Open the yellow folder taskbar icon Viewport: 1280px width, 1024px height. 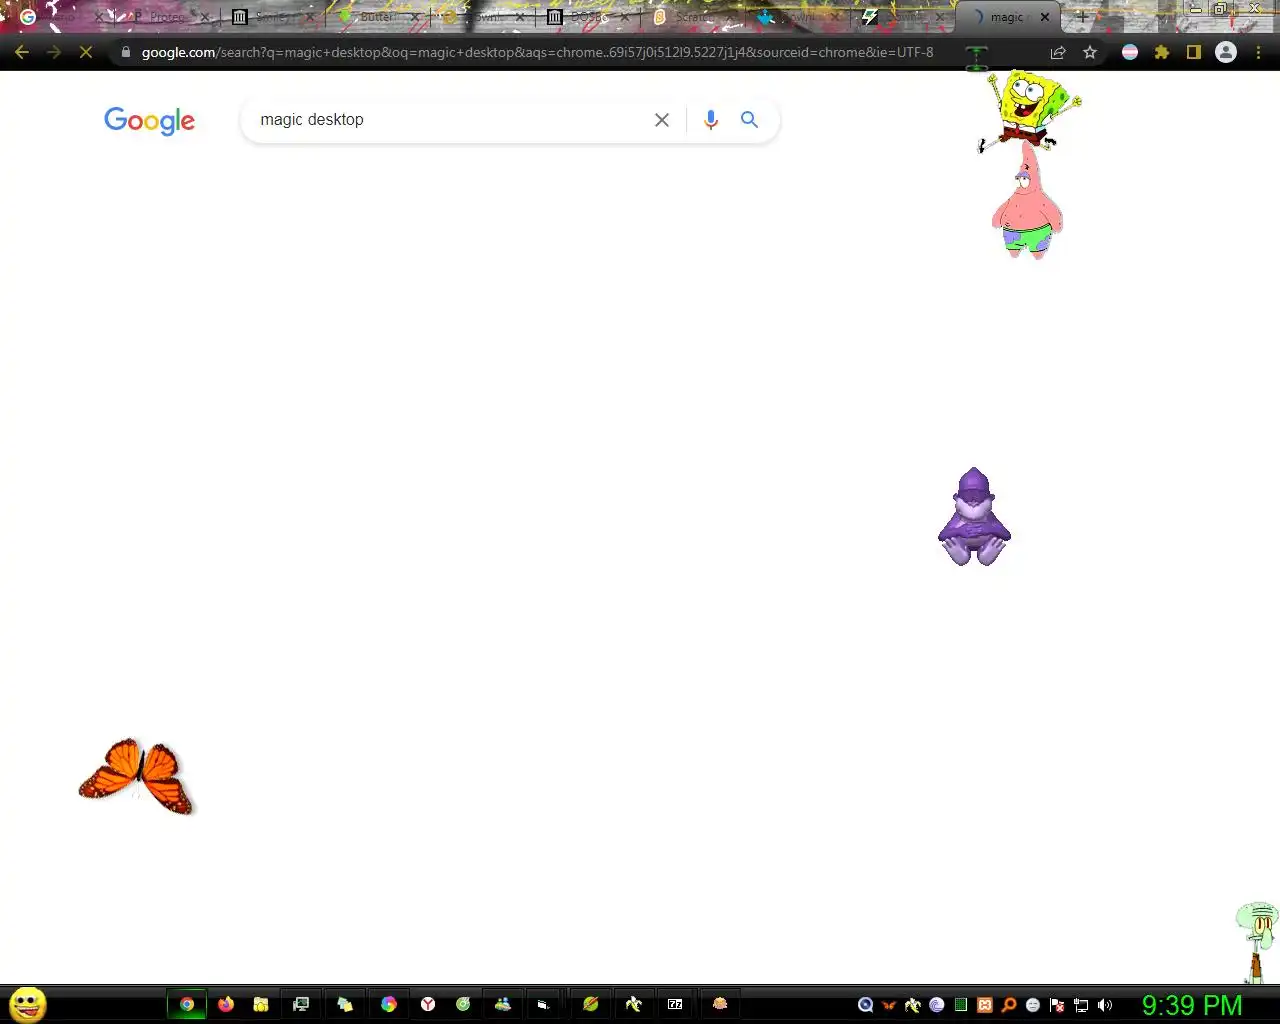click(261, 1004)
